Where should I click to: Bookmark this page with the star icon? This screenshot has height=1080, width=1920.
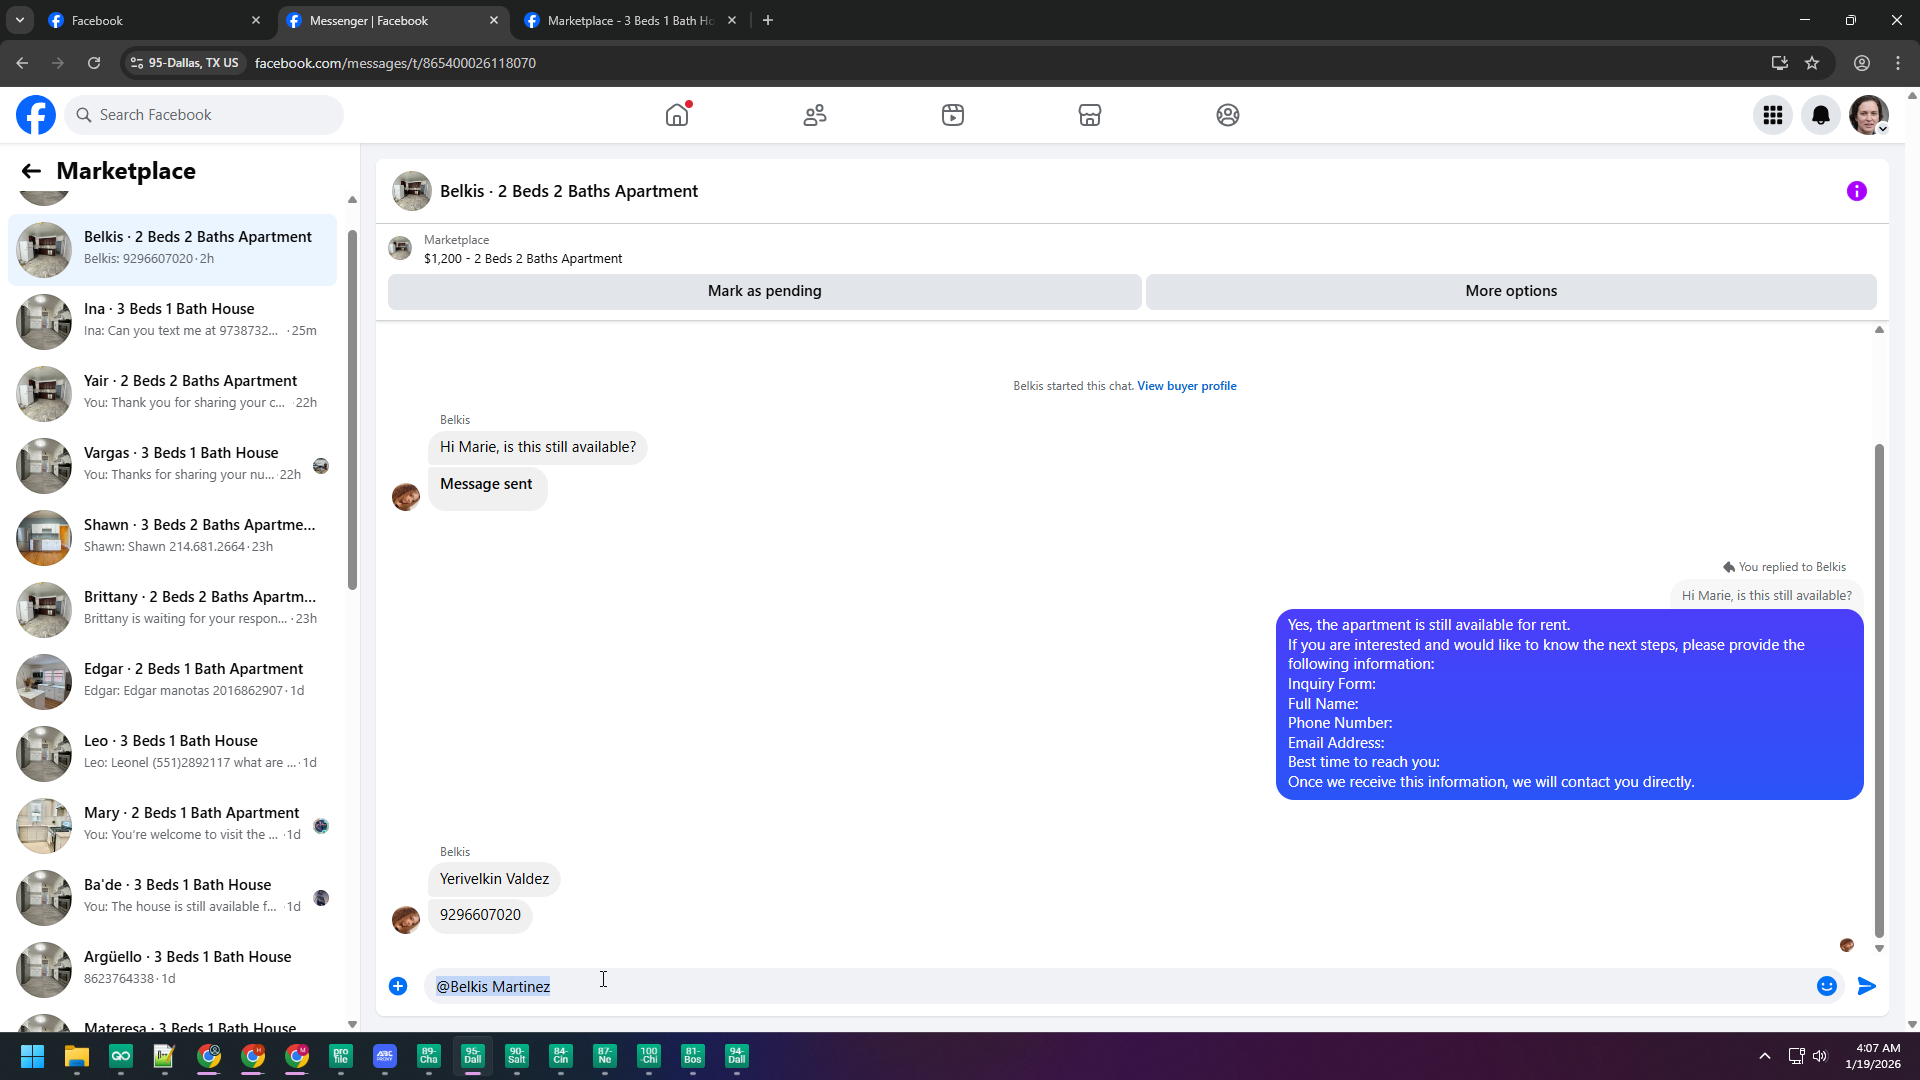click(1812, 63)
